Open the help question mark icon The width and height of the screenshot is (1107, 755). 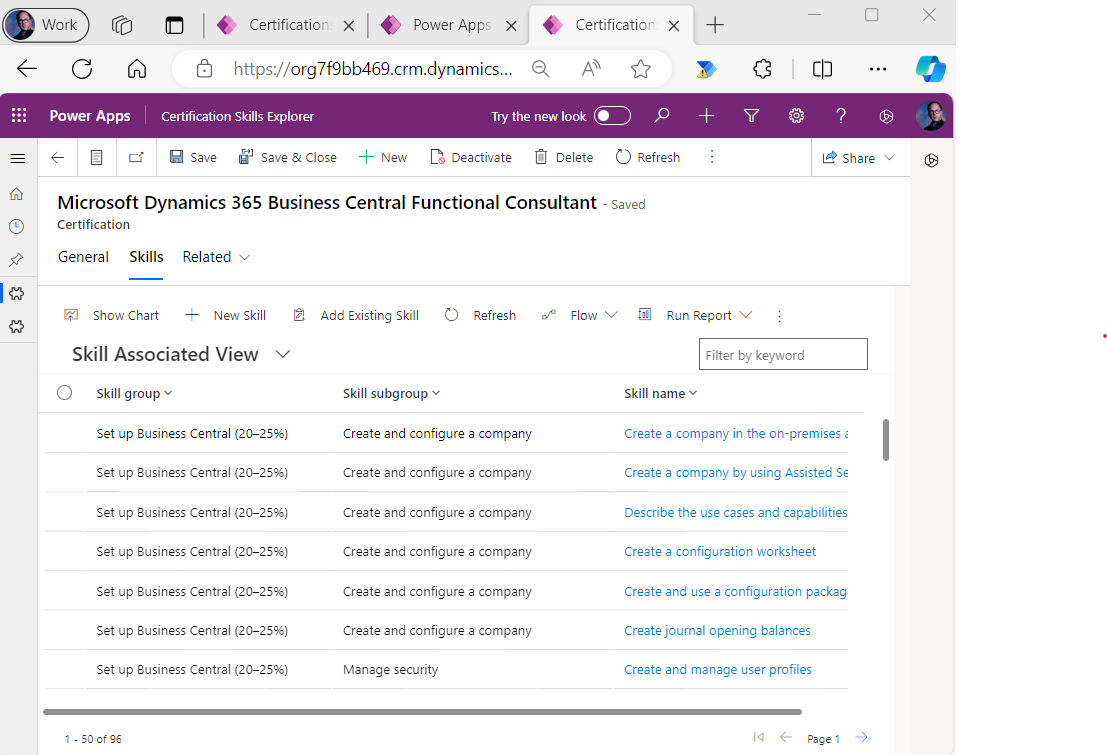[841, 116]
